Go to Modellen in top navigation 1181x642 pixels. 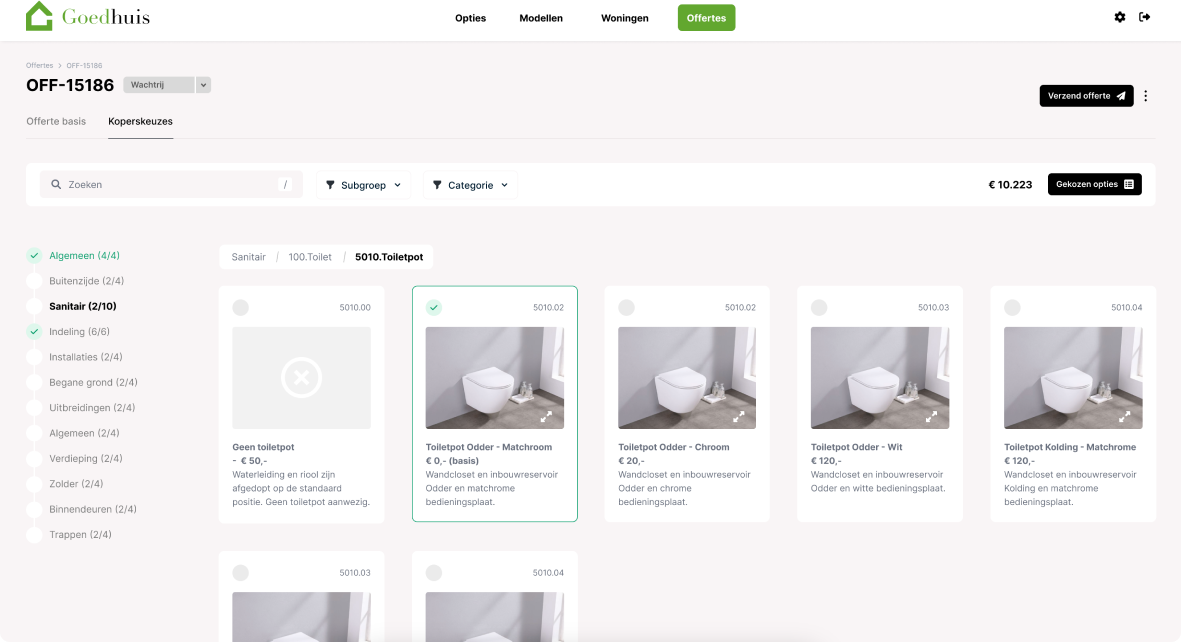(541, 18)
